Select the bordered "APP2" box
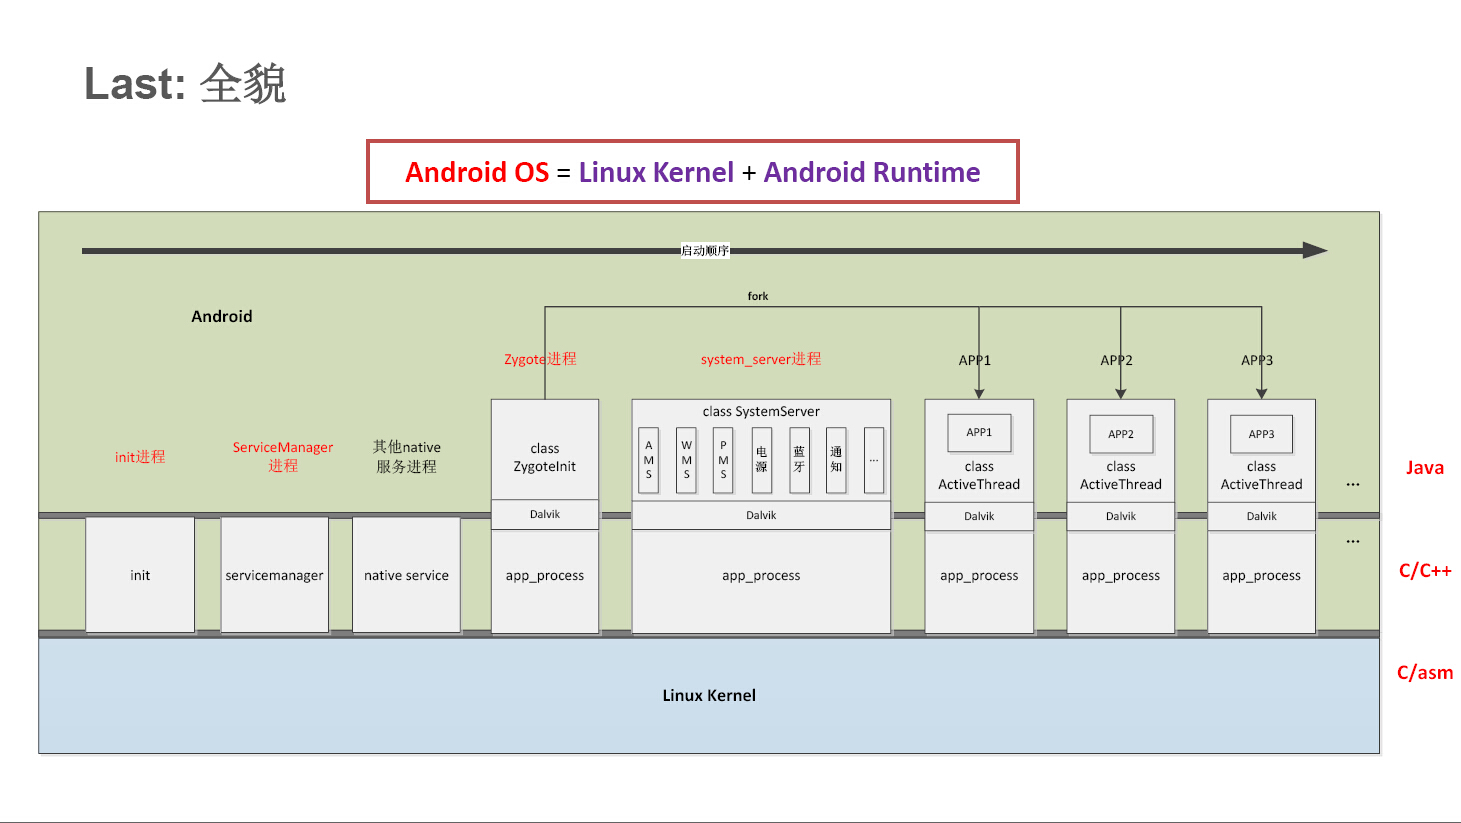The width and height of the screenshot is (1461, 823). (x=1121, y=434)
